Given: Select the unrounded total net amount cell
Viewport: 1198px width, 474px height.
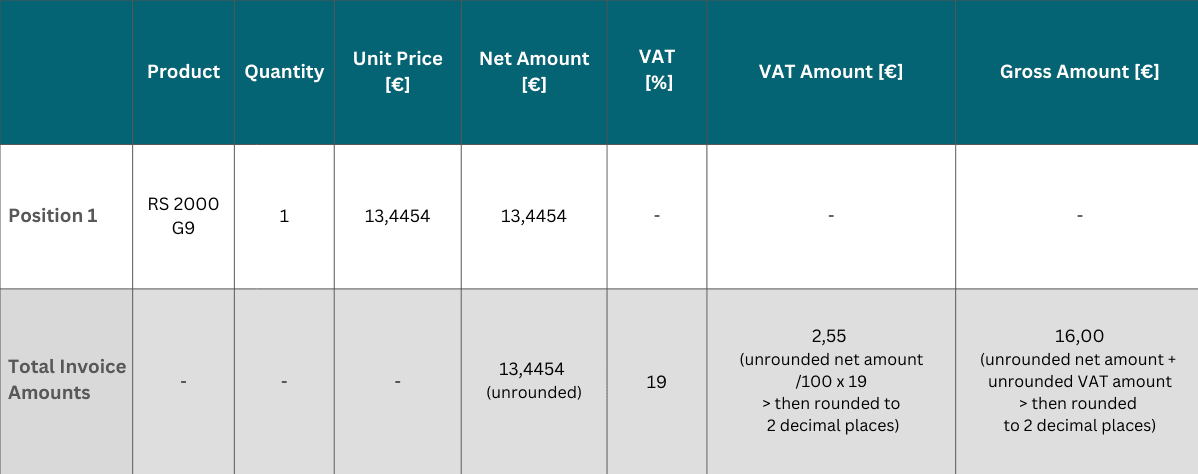Looking at the screenshot, I should [534, 380].
